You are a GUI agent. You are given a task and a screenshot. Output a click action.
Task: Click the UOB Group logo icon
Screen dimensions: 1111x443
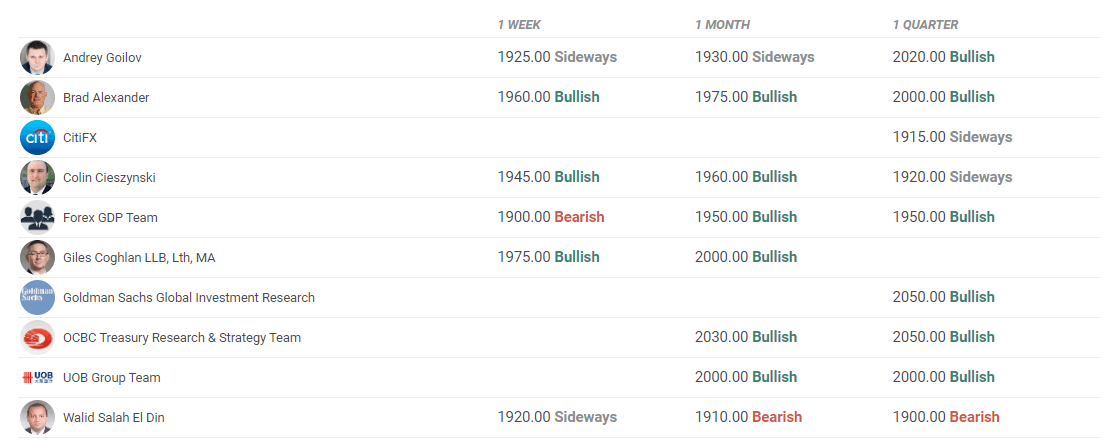(x=37, y=378)
